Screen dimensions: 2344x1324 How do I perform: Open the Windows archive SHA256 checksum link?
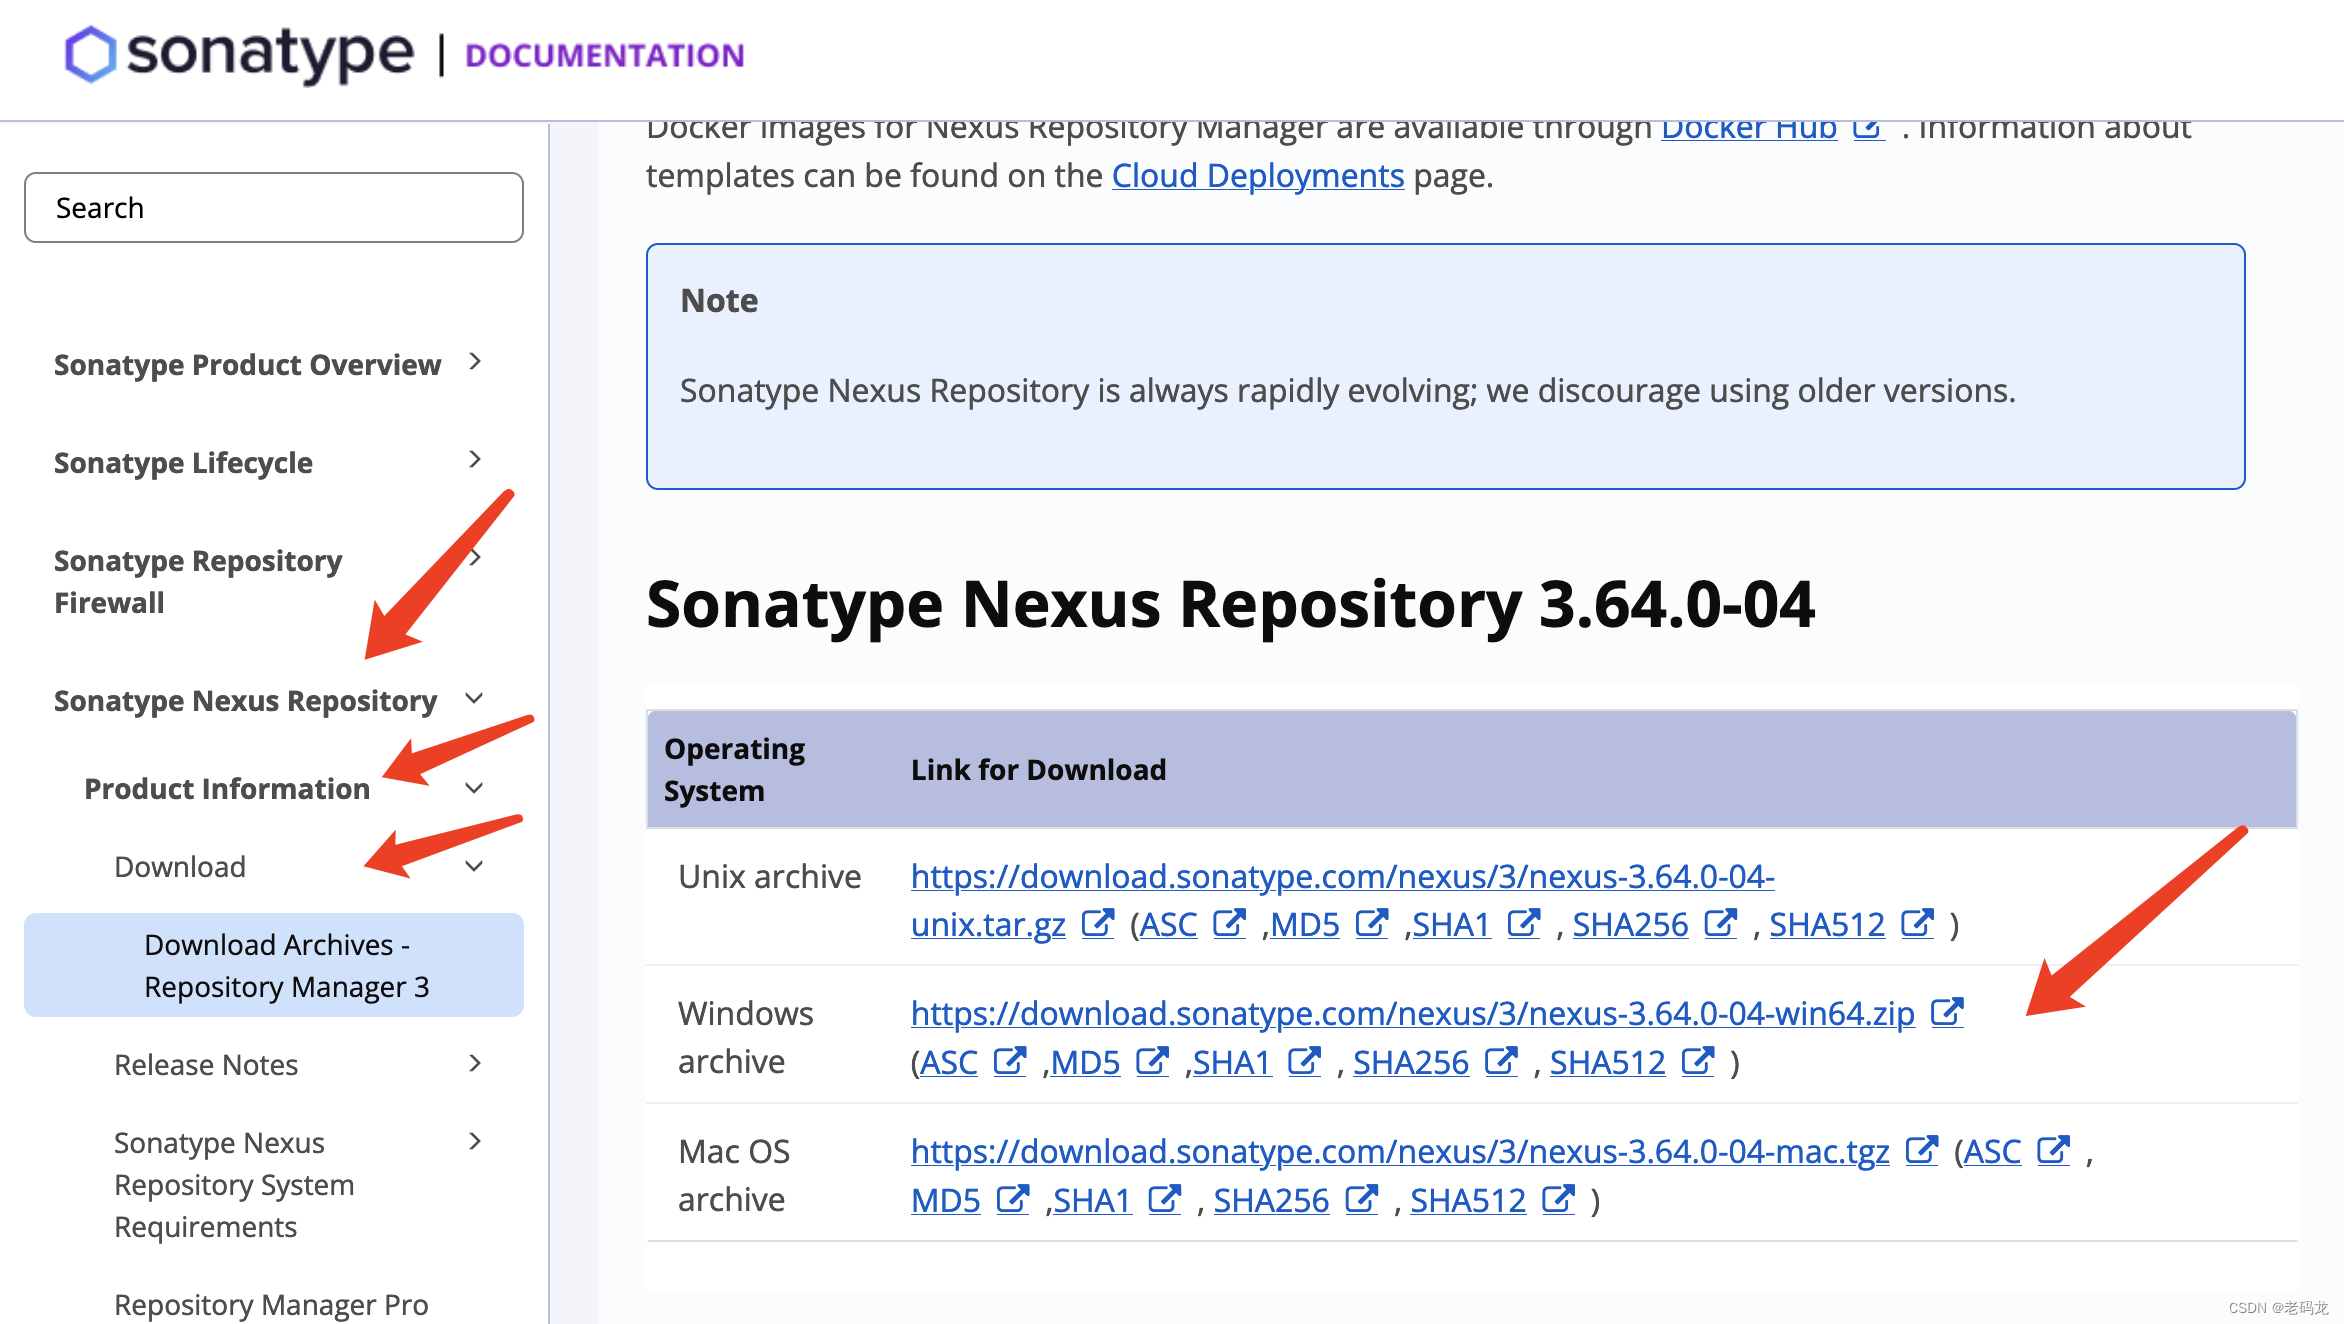point(1410,1062)
